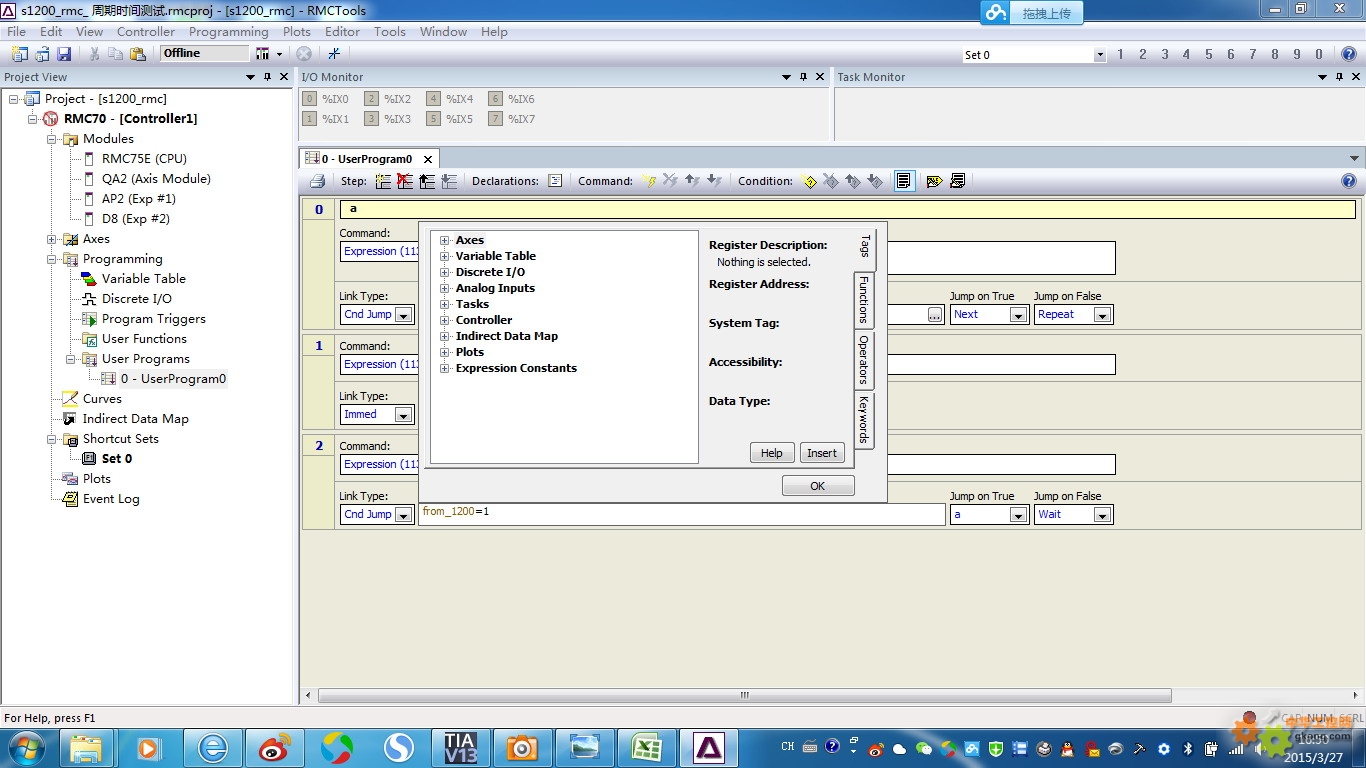Screen dimensions: 1366x768
Task: Open the step 0 Link Type Cnd Jump dropdown
Action: 404,315
